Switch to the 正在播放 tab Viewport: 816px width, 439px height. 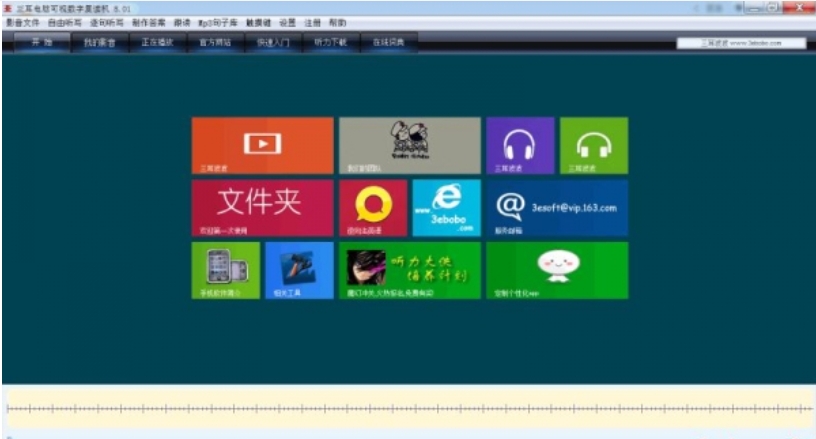click(157, 42)
